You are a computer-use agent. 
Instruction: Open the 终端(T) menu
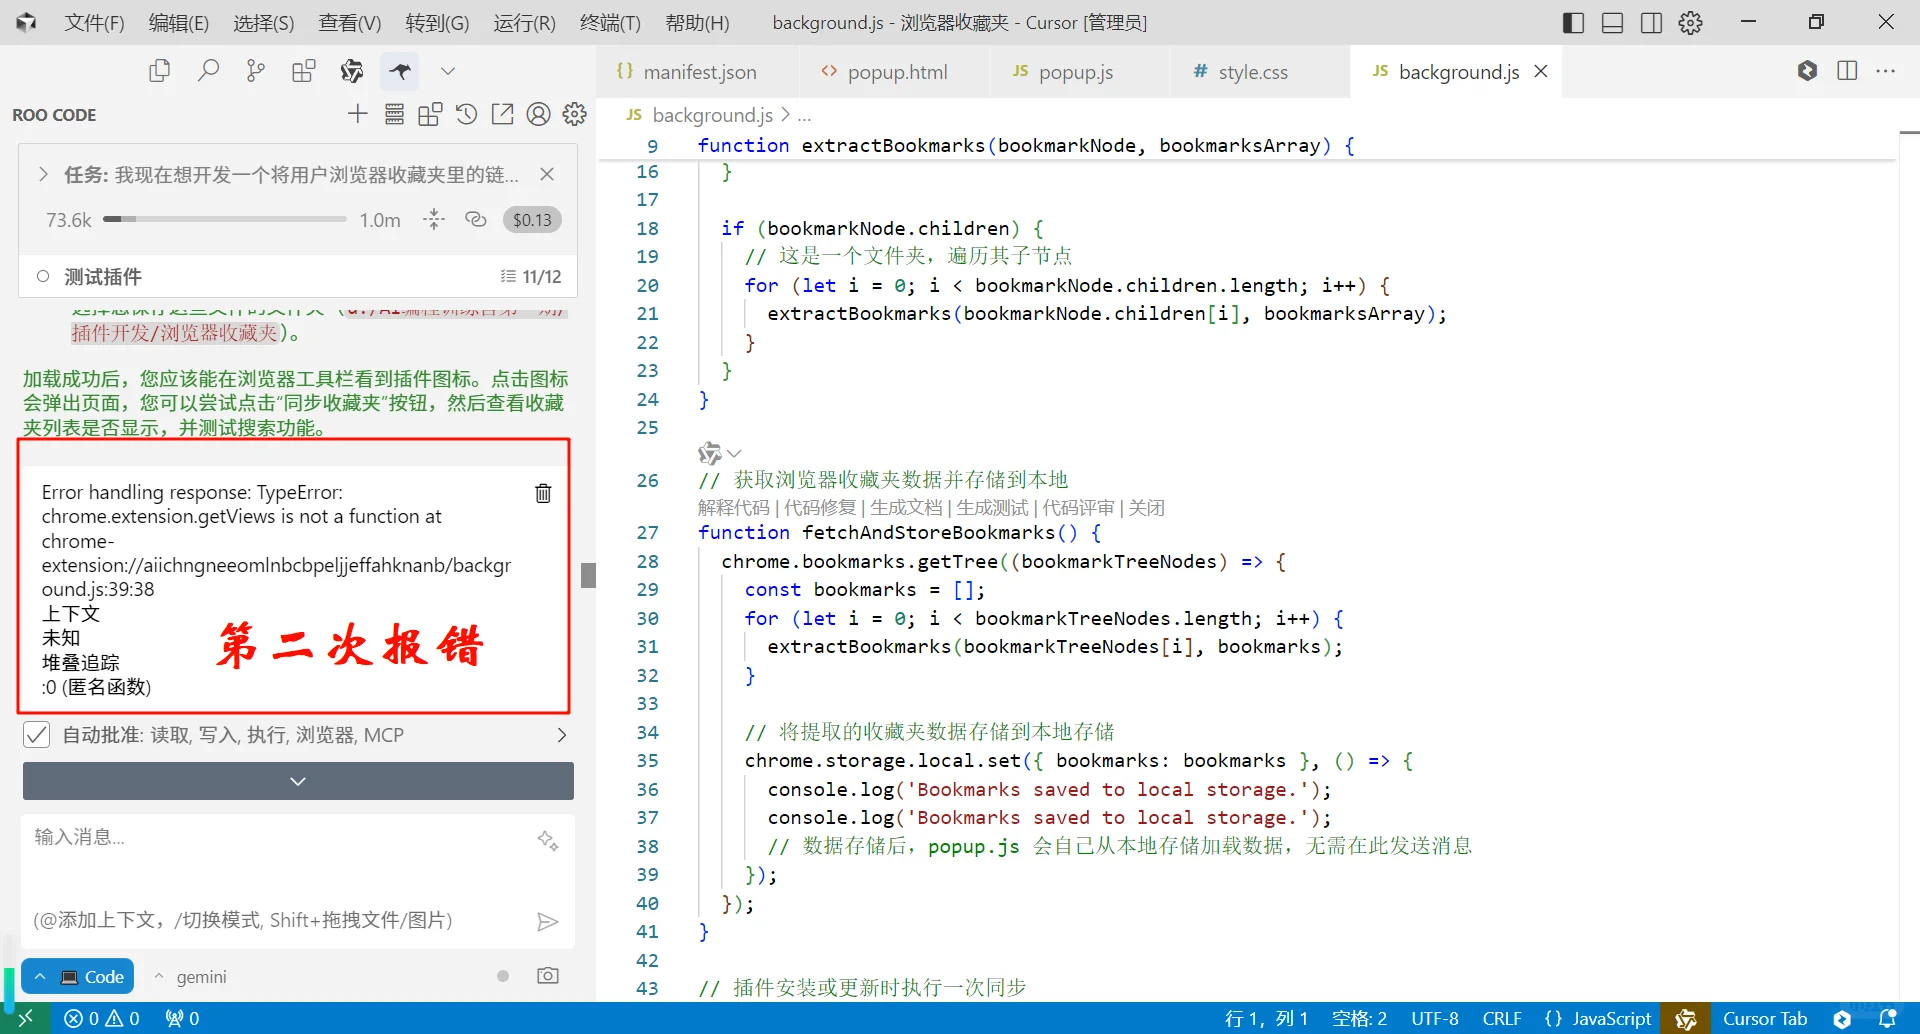pos(610,22)
